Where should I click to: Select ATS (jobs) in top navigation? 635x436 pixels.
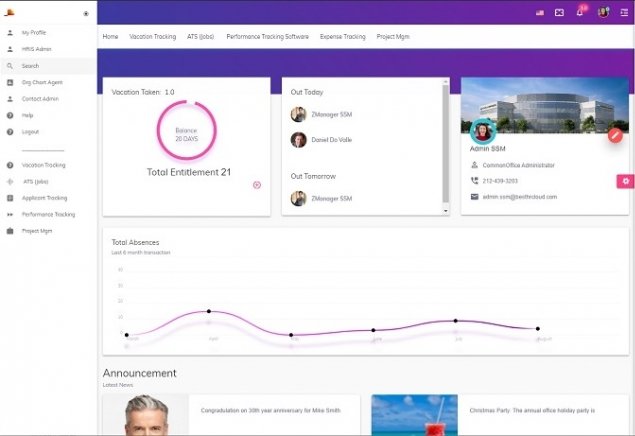point(201,36)
